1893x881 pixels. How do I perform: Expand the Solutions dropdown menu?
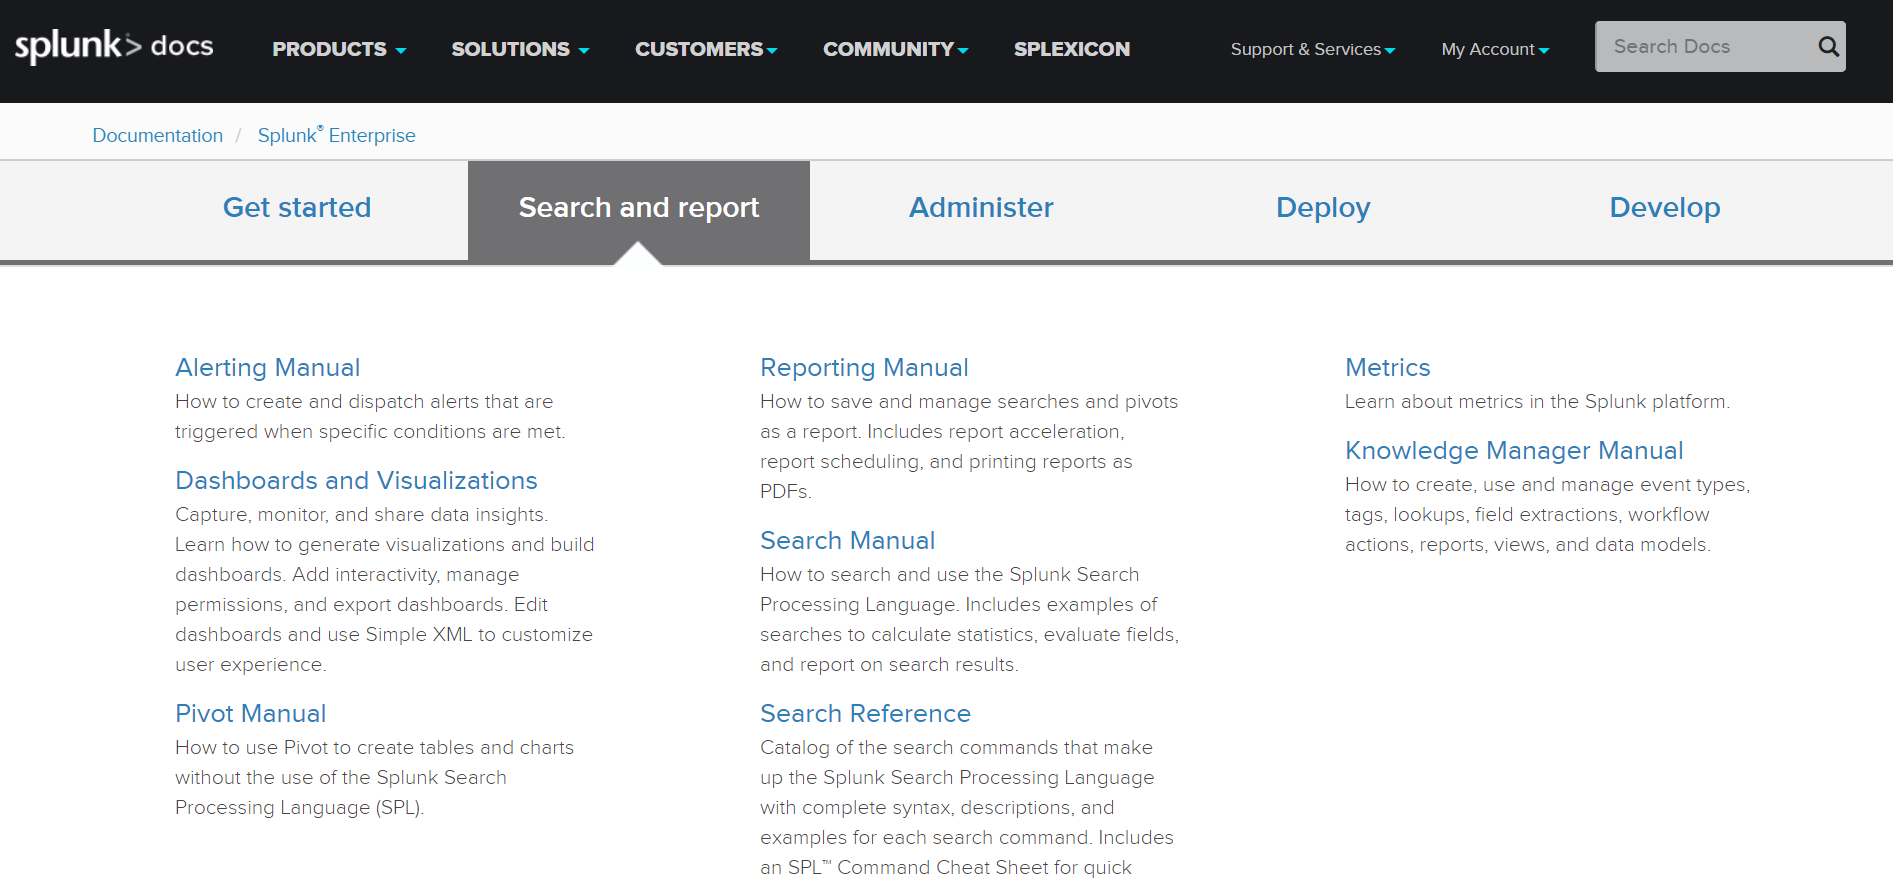[x=520, y=49]
